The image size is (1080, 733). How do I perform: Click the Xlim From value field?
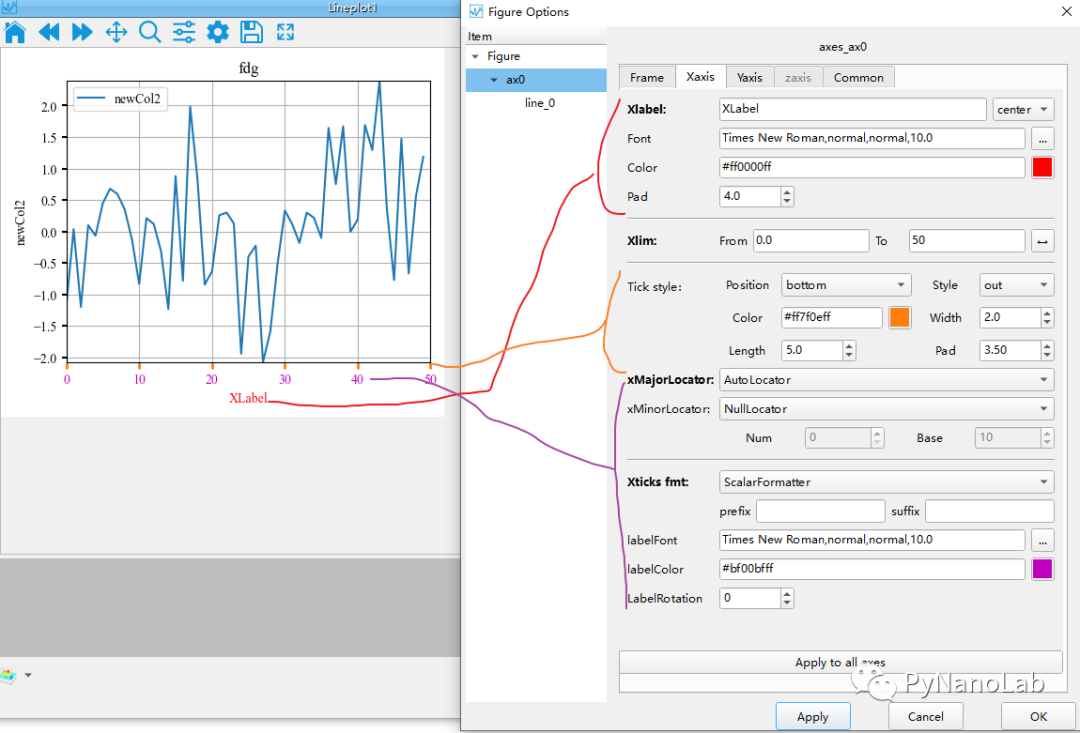tap(811, 240)
